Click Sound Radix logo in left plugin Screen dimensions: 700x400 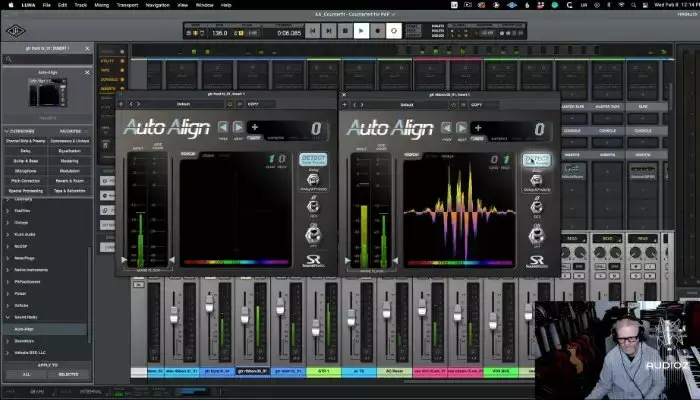313,261
